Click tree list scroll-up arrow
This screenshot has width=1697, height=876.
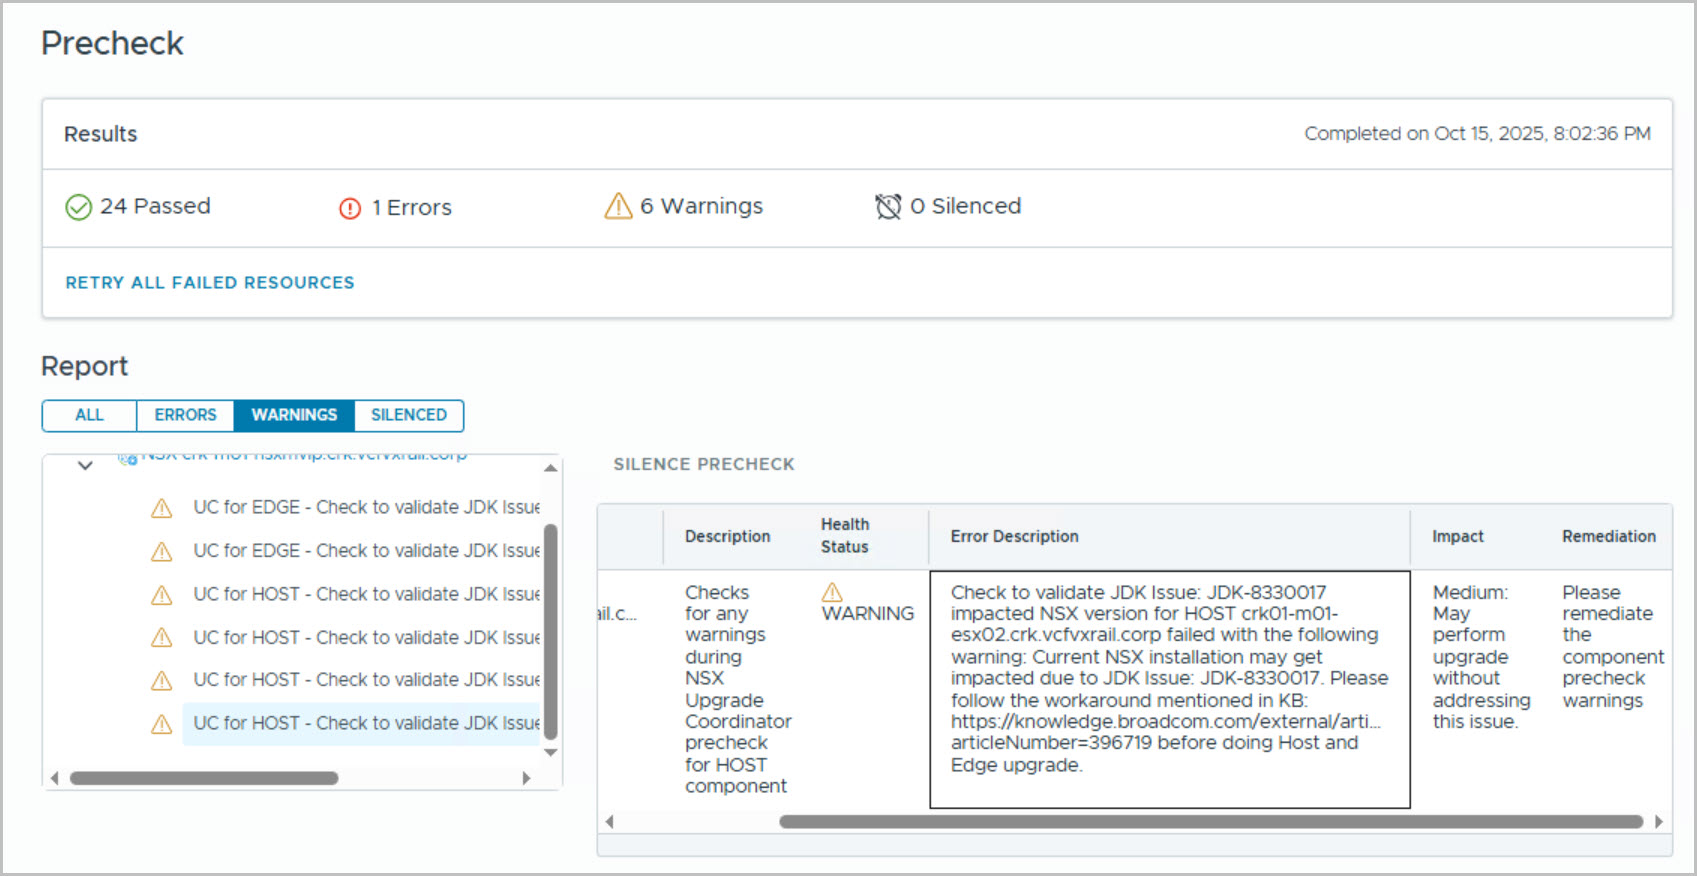(x=550, y=467)
